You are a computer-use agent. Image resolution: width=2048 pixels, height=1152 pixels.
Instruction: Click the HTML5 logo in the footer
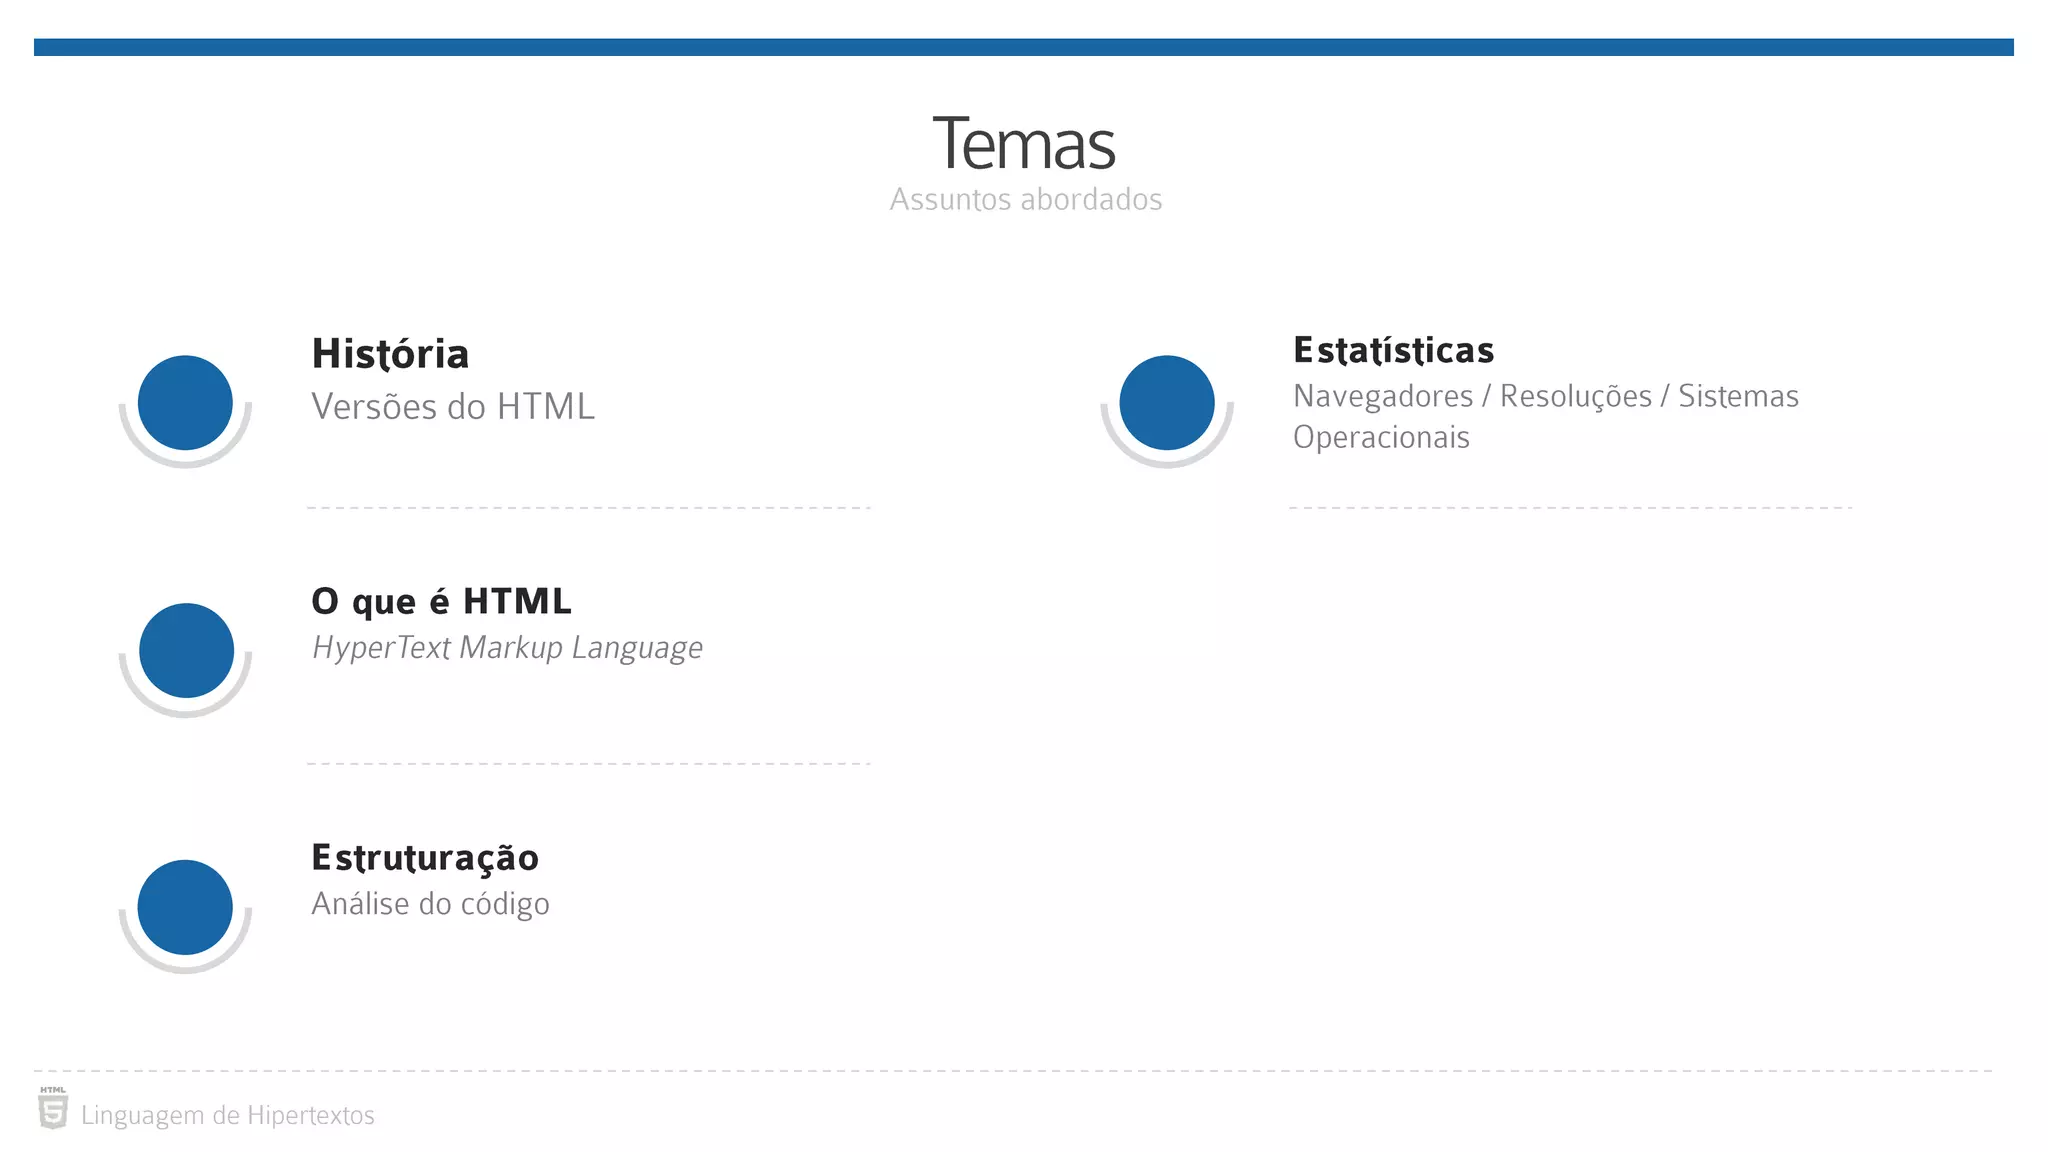point(53,1109)
